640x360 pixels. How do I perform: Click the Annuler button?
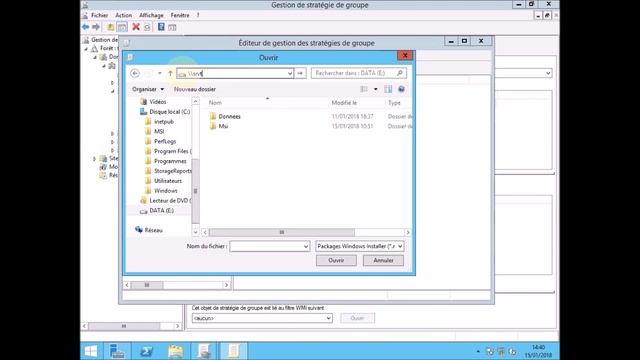(x=383, y=260)
